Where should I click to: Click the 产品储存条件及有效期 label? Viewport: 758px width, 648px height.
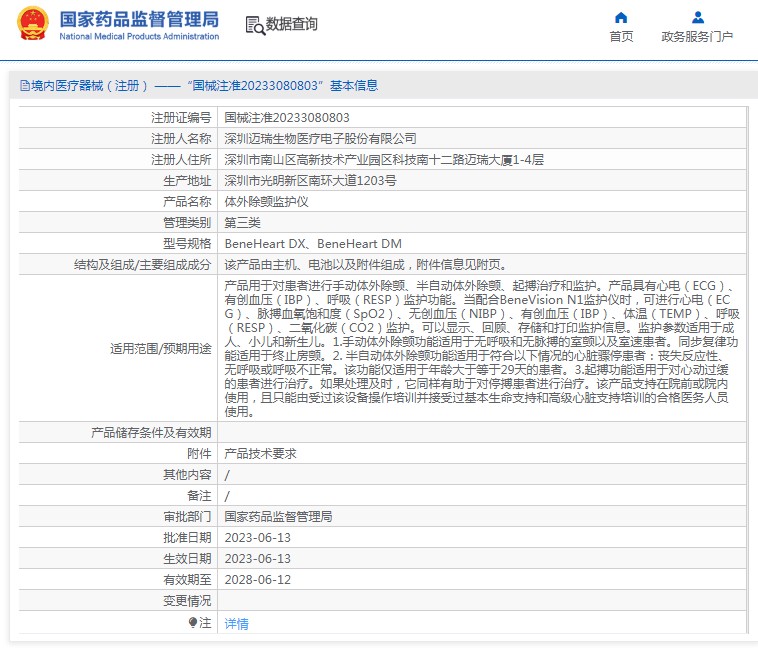[x=151, y=432]
